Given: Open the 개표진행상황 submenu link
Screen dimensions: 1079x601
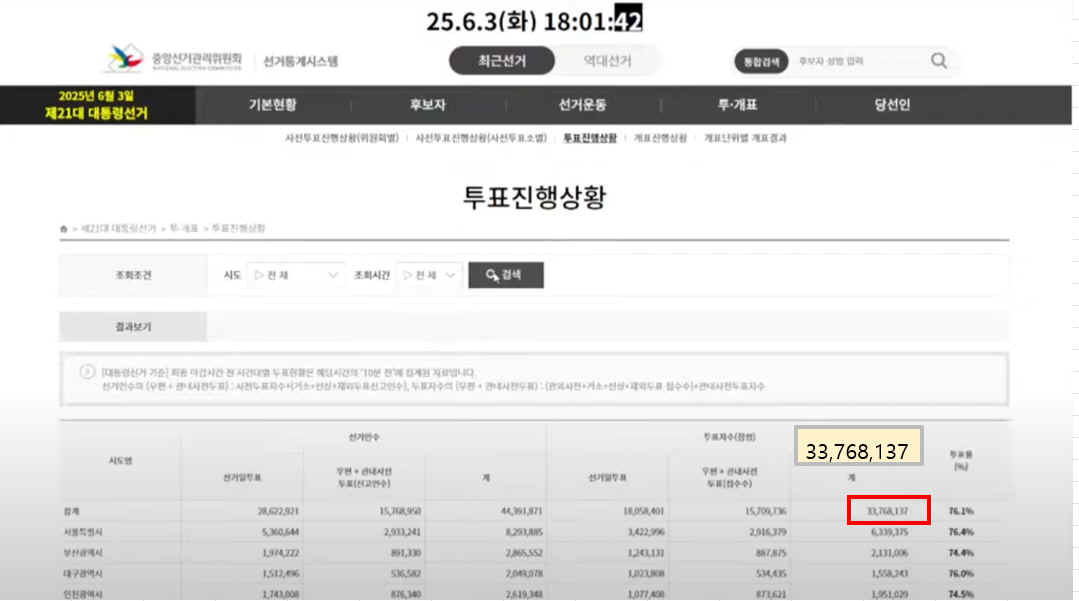Looking at the screenshot, I should point(660,138).
